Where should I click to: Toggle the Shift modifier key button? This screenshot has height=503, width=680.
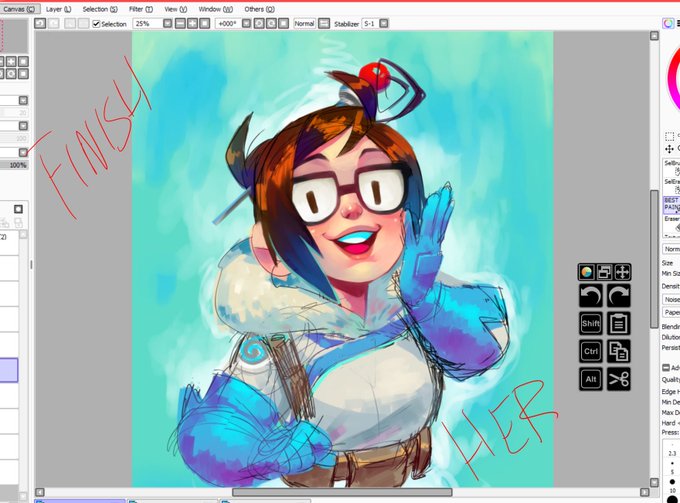pos(591,323)
